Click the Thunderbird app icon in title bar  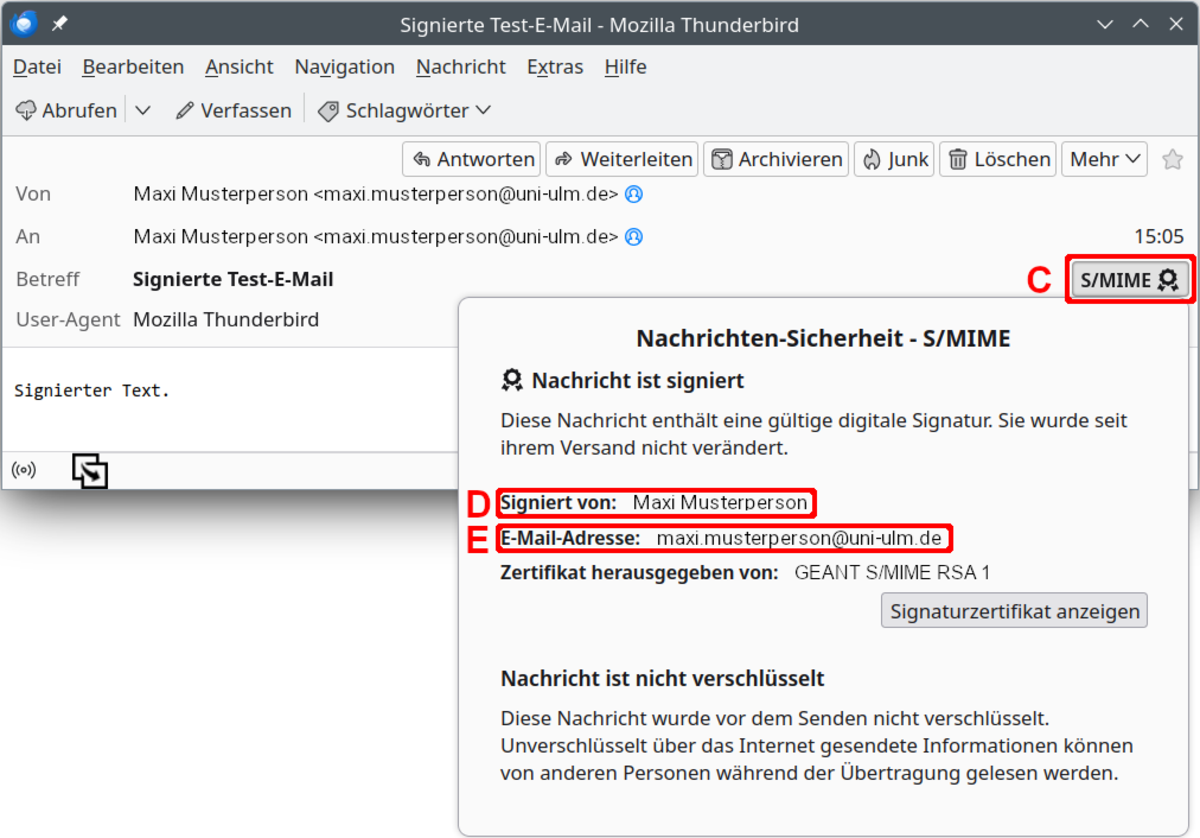23,24
